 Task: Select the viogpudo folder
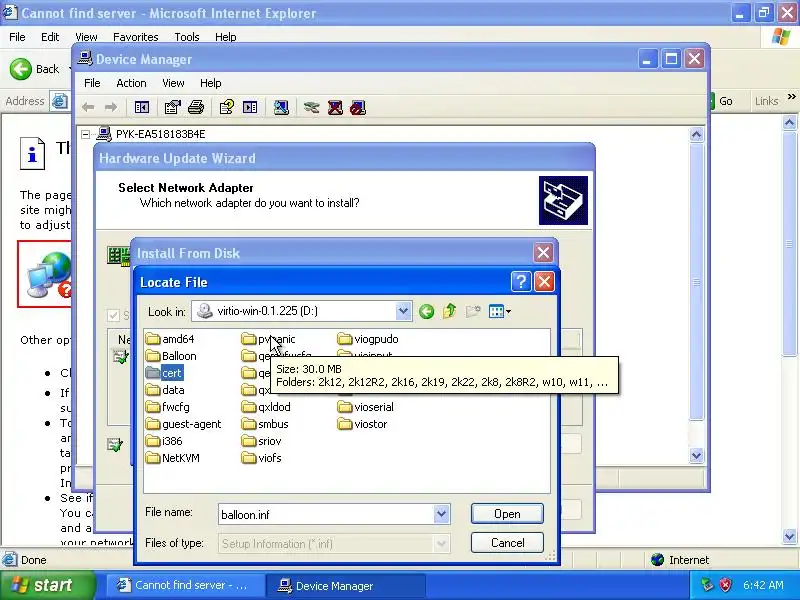pos(368,339)
